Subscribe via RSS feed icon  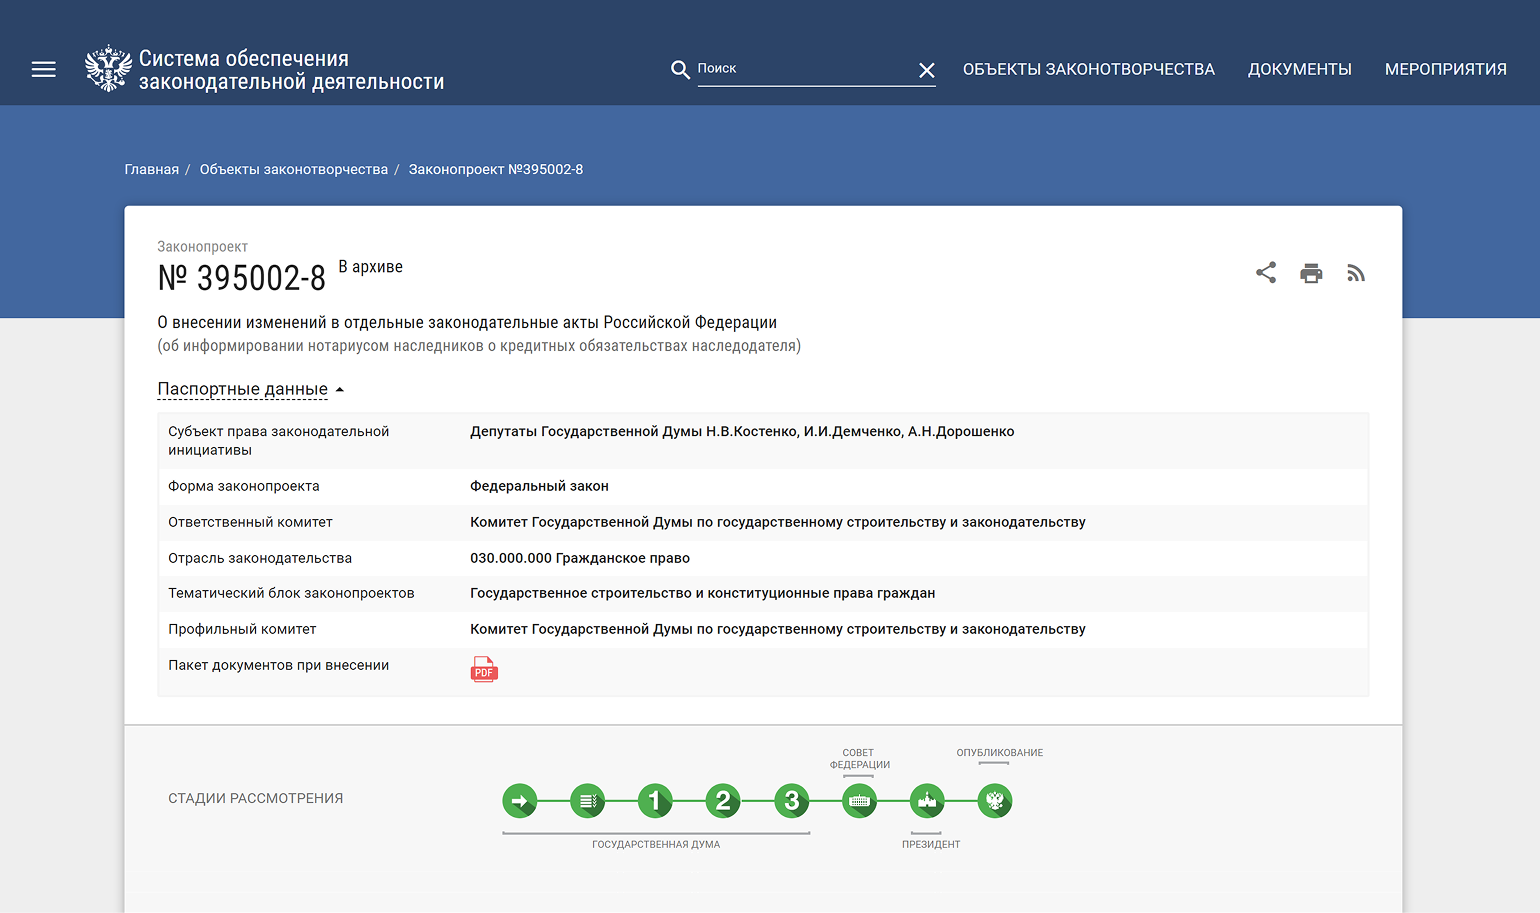pos(1356,273)
